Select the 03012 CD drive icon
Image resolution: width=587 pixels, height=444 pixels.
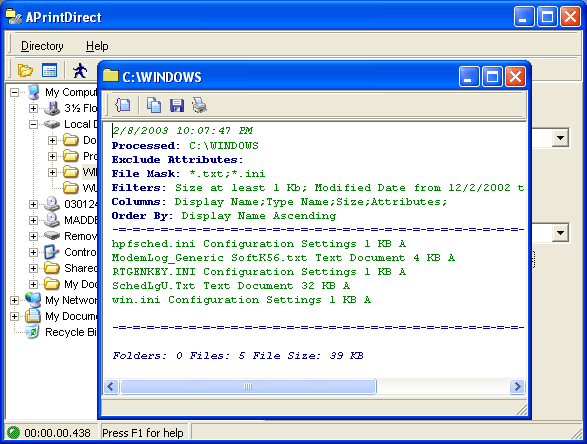(52, 204)
